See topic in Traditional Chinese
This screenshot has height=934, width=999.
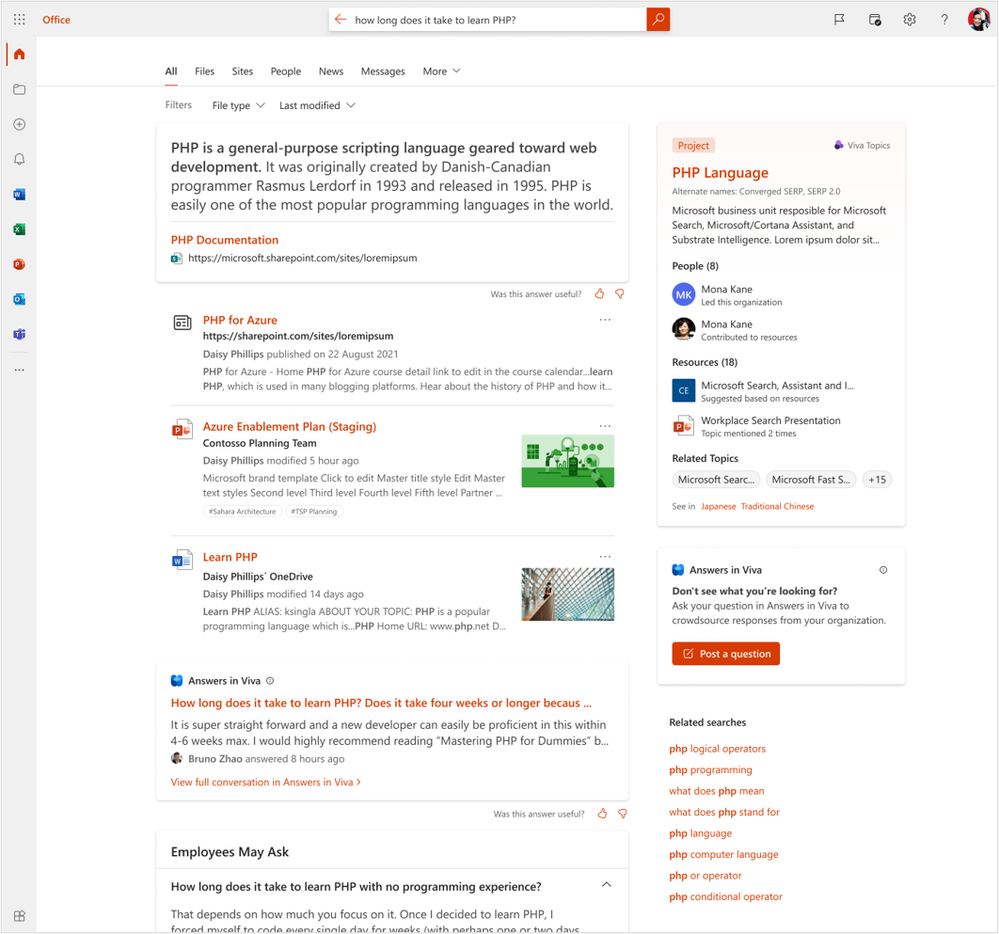777,506
